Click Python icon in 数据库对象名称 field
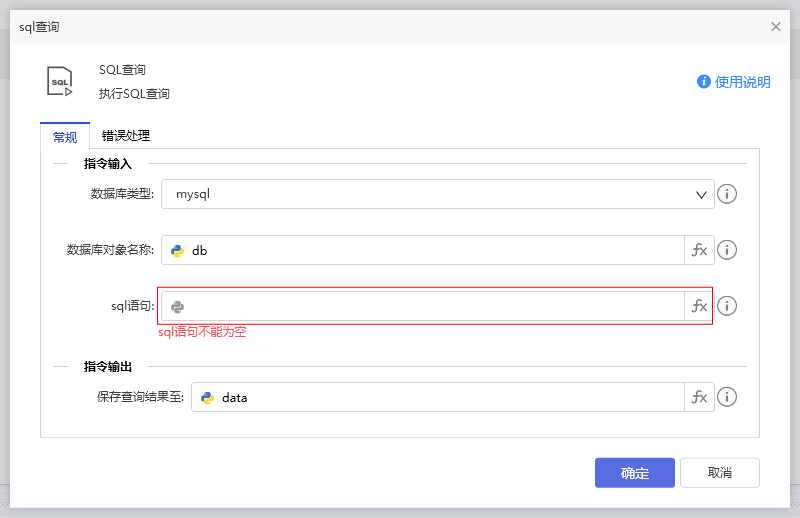Image resolution: width=800 pixels, height=518 pixels. [178, 250]
